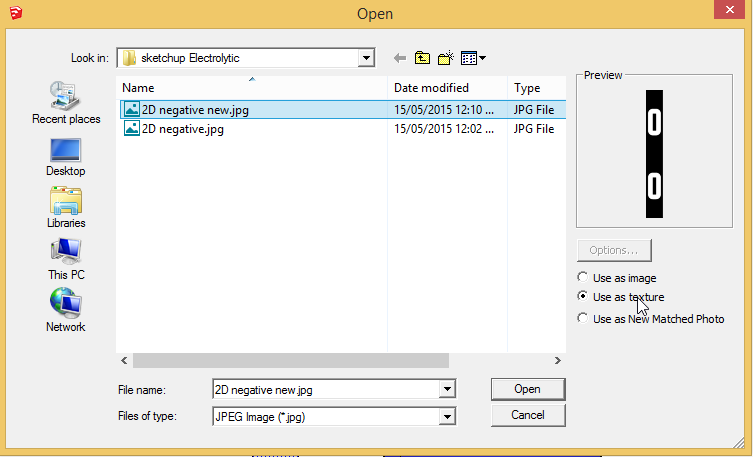Expand the File name dropdown arrow
The width and height of the screenshot is (753, 457).
click(447, 389)
